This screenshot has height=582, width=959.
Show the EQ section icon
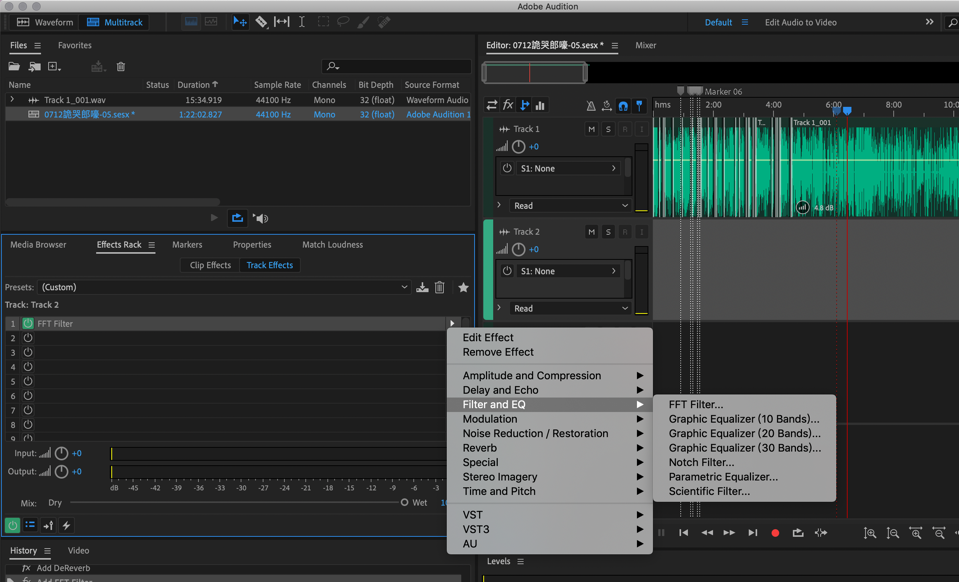[x=540, y=105]
